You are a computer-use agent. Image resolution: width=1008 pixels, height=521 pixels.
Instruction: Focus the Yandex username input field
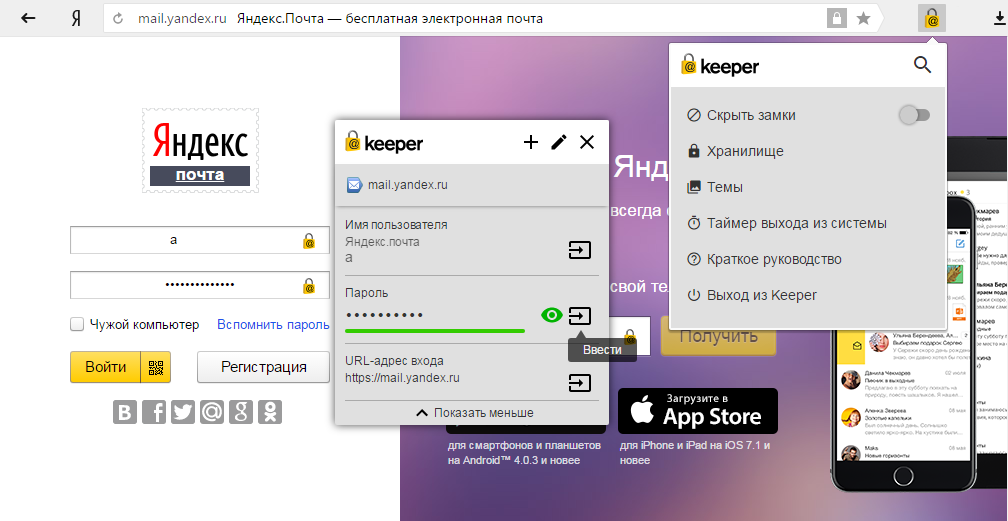coord(200,241)
